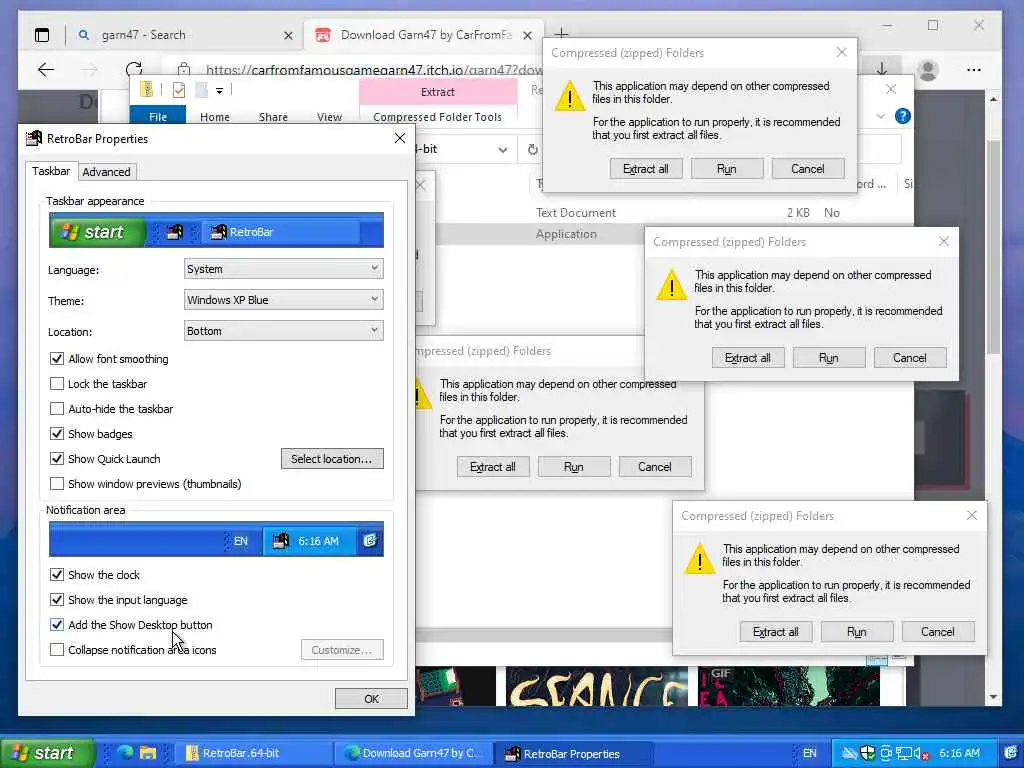
Task: Click Extract all in the dialog overlapping Edge's toolbar
Action: [646, 169]
